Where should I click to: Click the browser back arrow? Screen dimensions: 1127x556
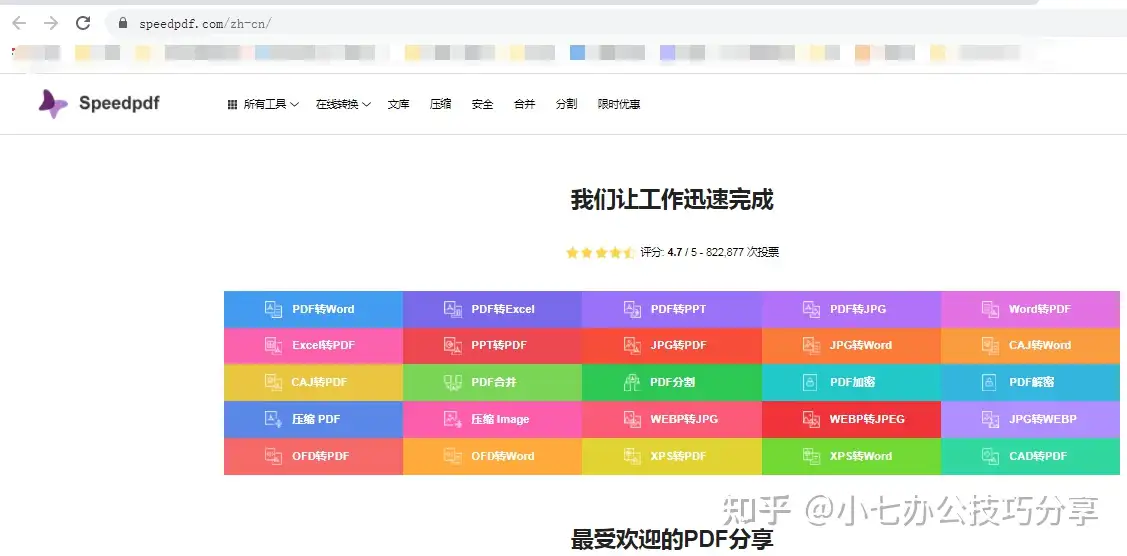click(19, 23)
